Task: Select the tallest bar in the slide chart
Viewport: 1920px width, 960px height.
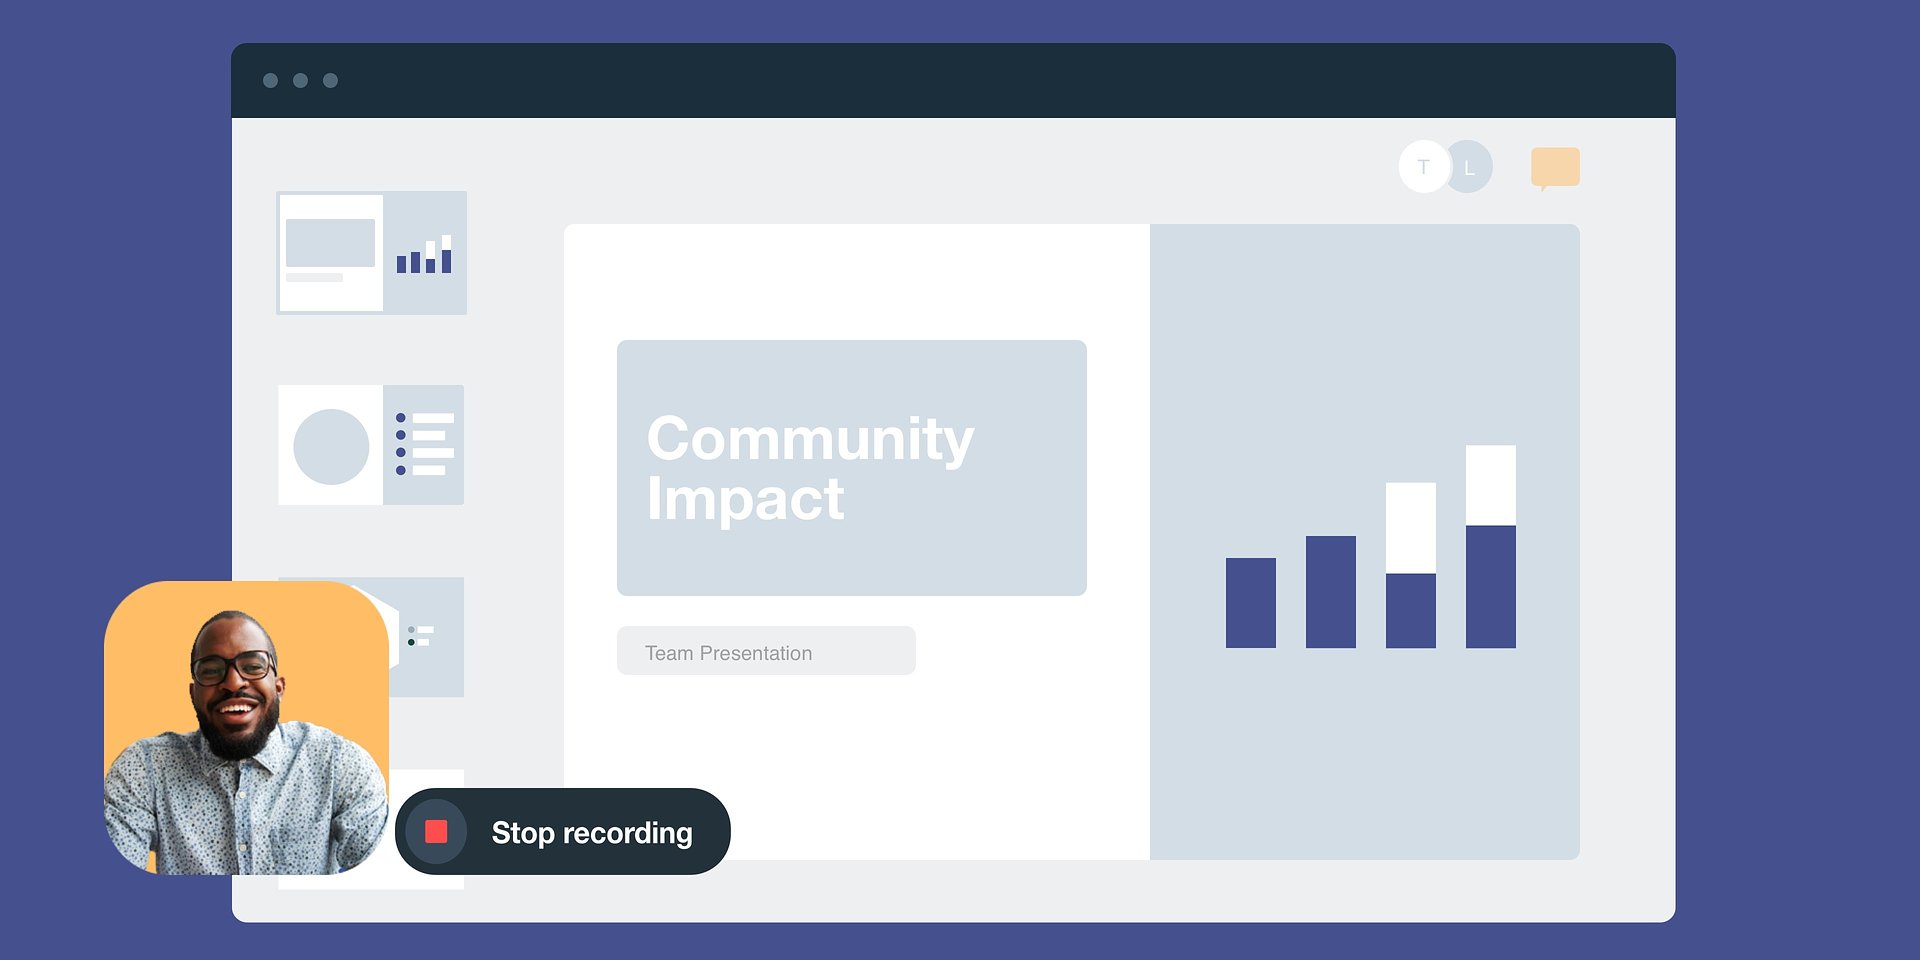Action: [x=1491, y=547]
